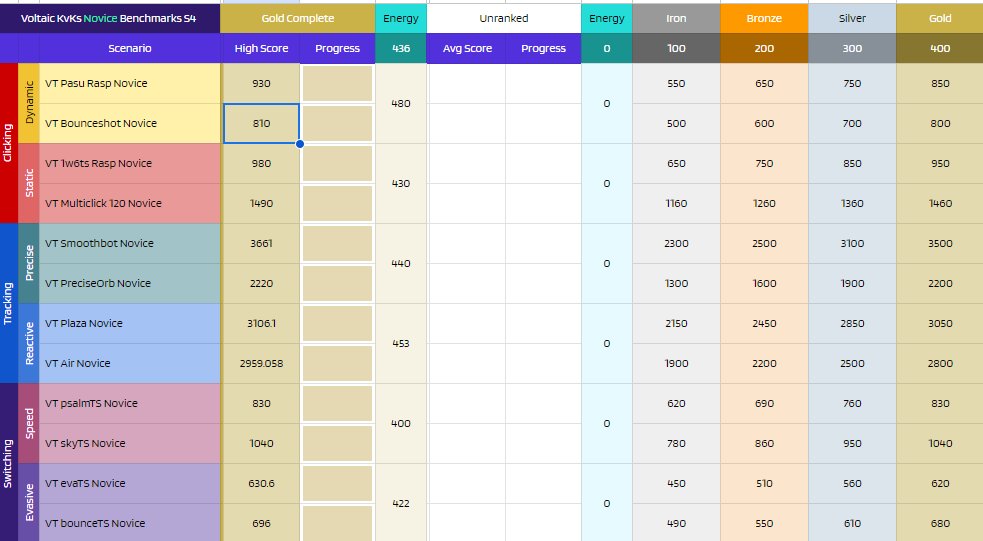Click the Avg Score column header

pyautogui.click(x=467, y=48)
